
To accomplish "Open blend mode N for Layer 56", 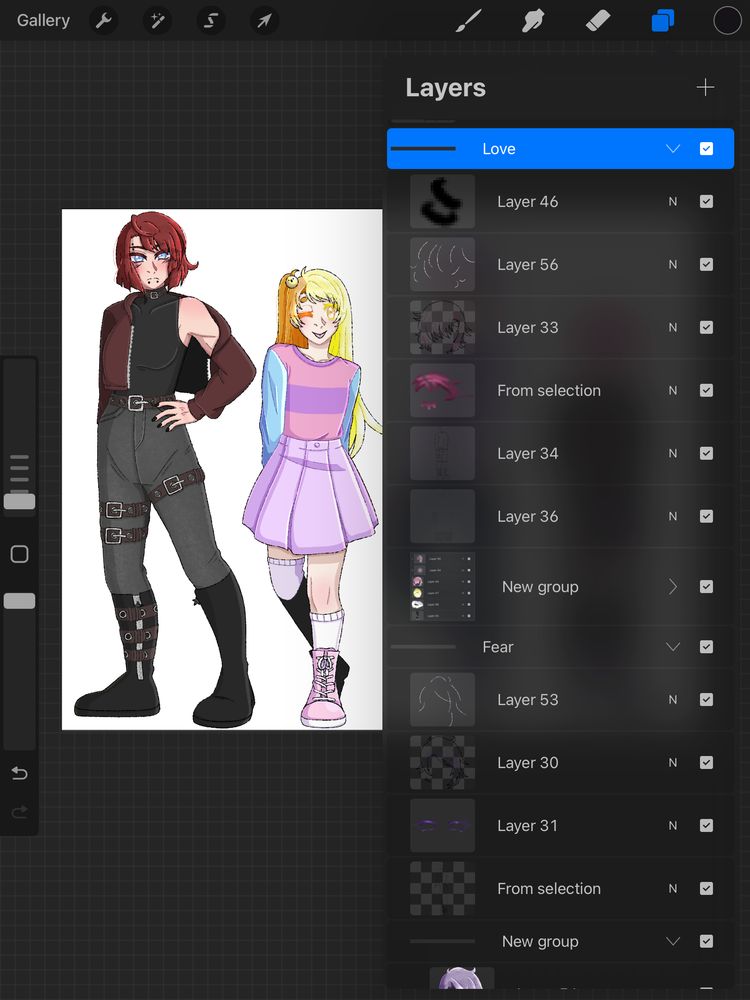I will pyautogui.click(x=673, y=265).
